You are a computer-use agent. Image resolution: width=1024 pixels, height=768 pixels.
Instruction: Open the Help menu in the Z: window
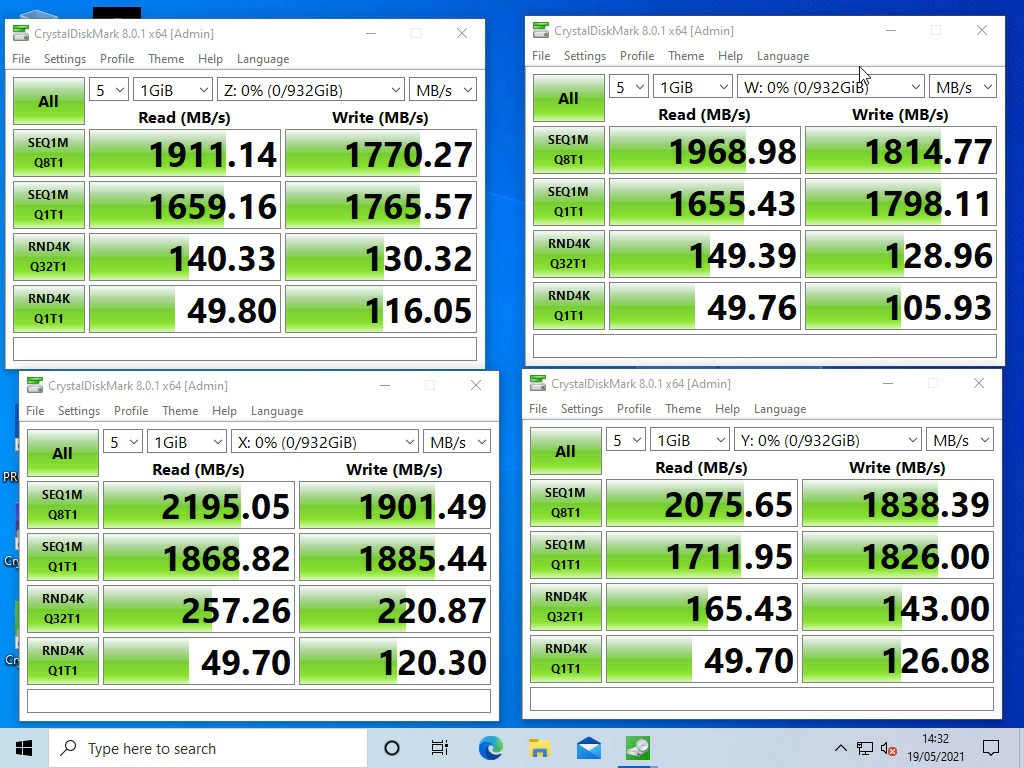click(210, 59)
